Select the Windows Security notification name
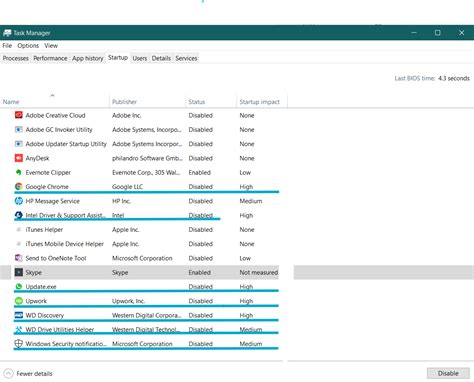Screen dimensions: 474x382 tap(66, 344)
